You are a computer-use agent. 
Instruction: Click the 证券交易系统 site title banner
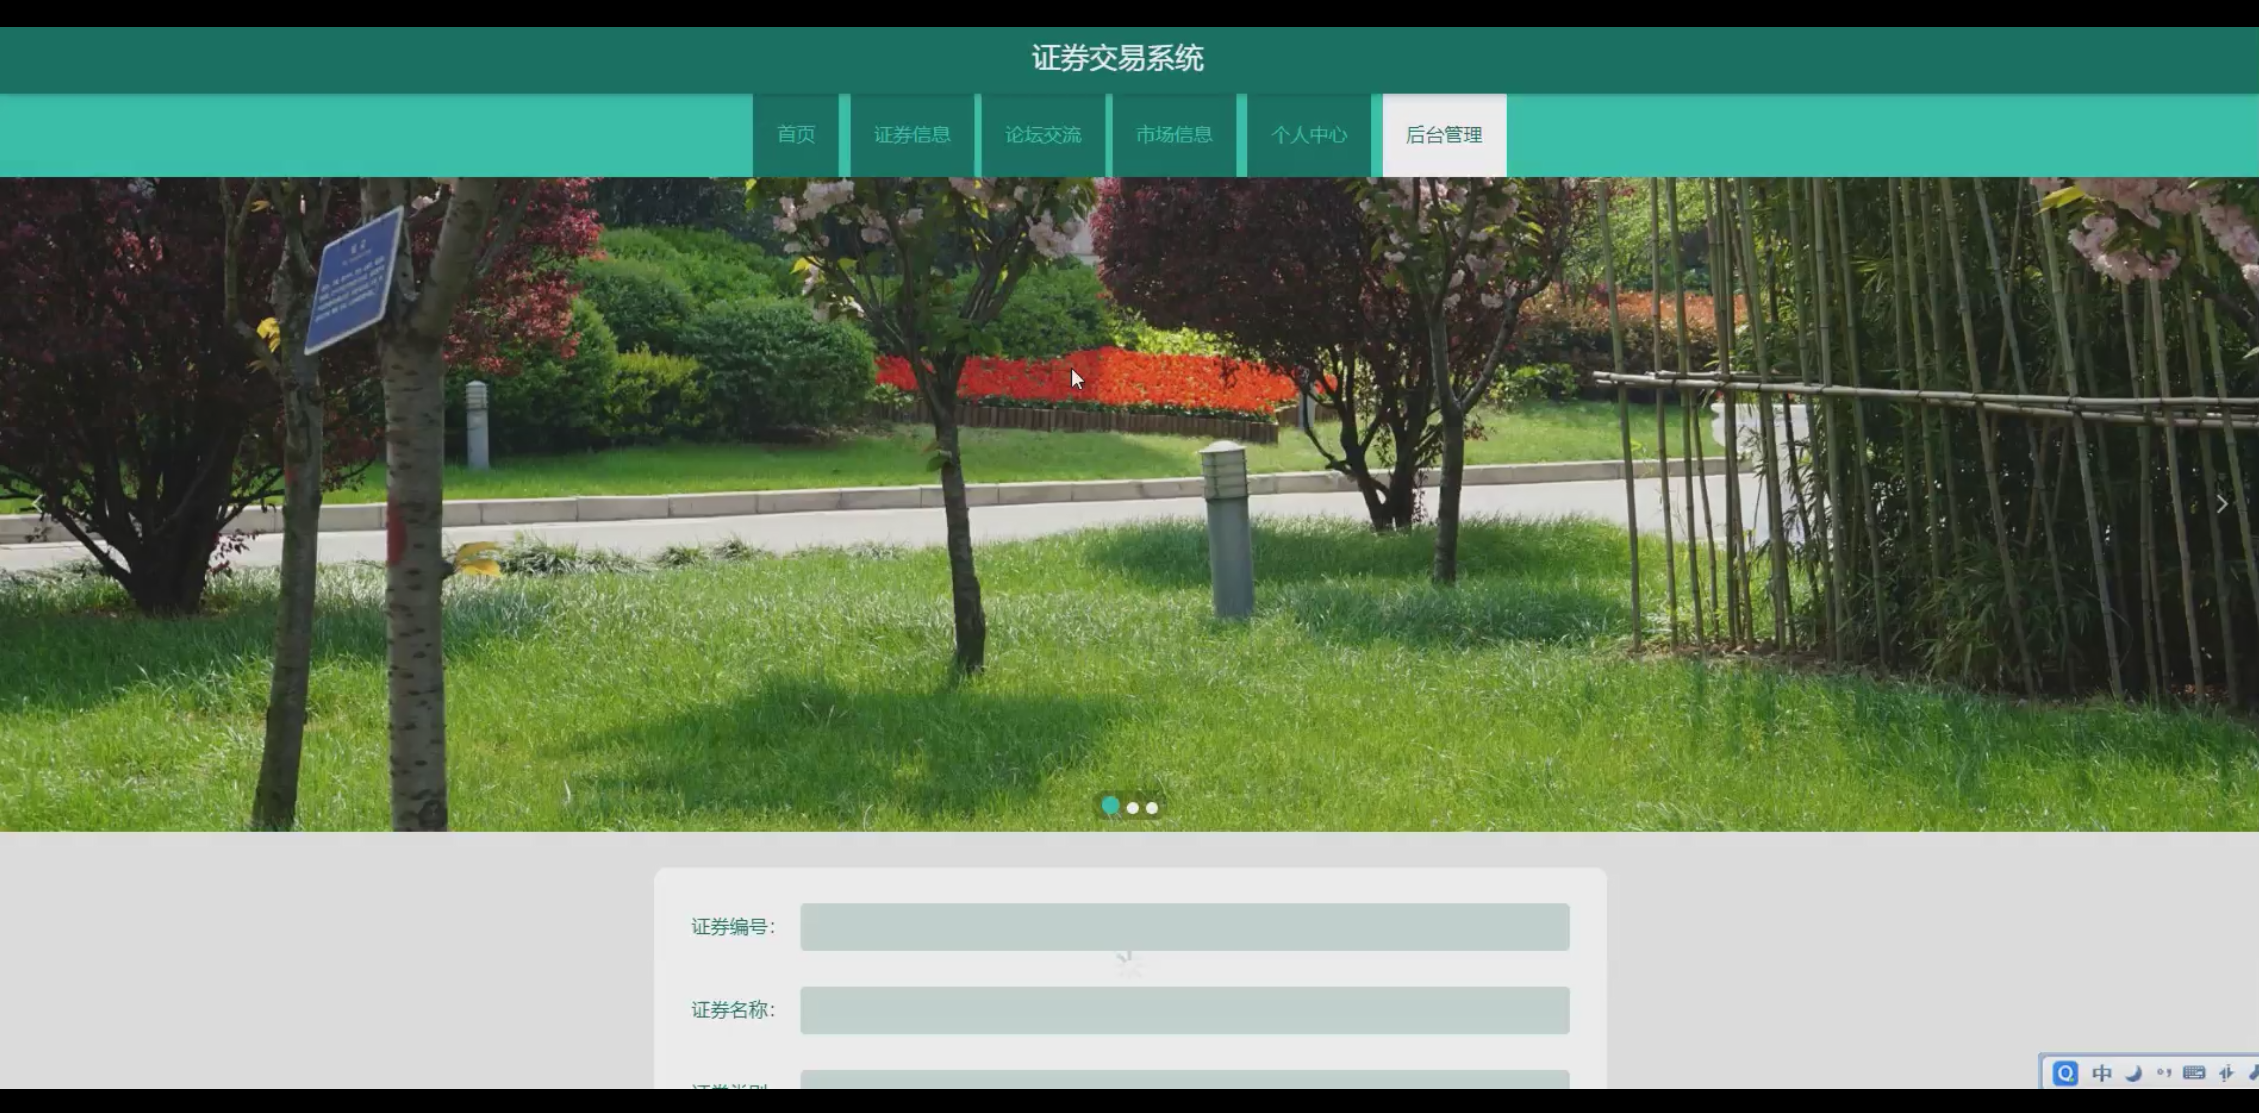[1120, 59]
